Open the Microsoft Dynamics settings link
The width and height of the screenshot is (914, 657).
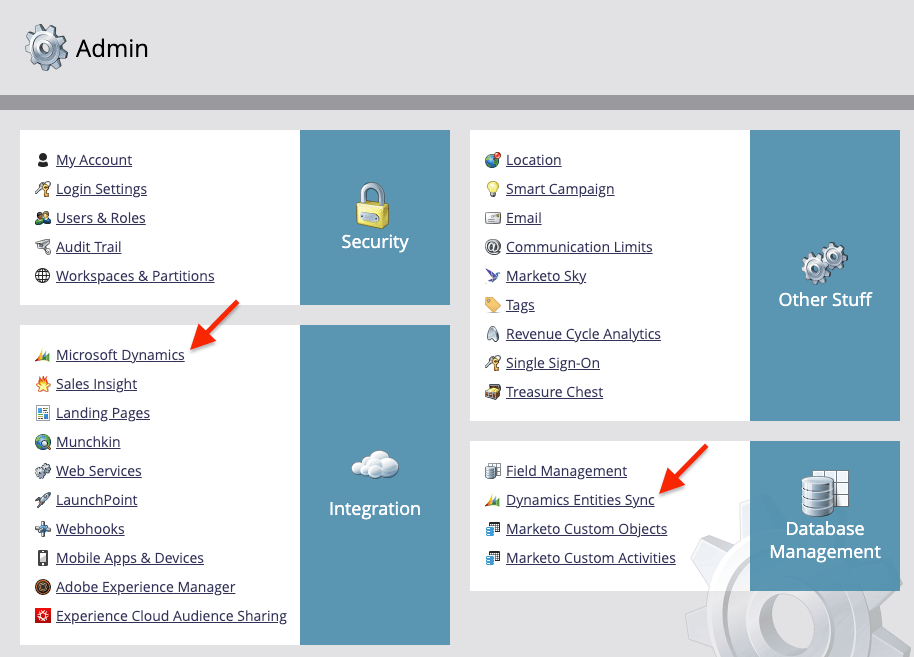(122, 354)
